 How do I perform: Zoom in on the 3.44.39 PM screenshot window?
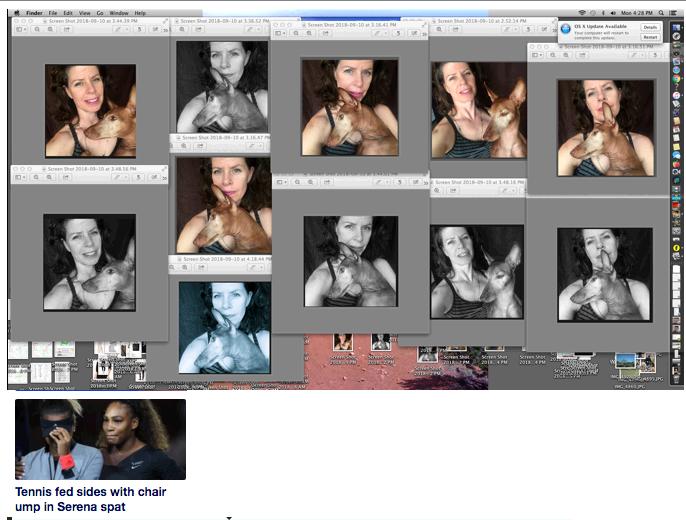51,29
